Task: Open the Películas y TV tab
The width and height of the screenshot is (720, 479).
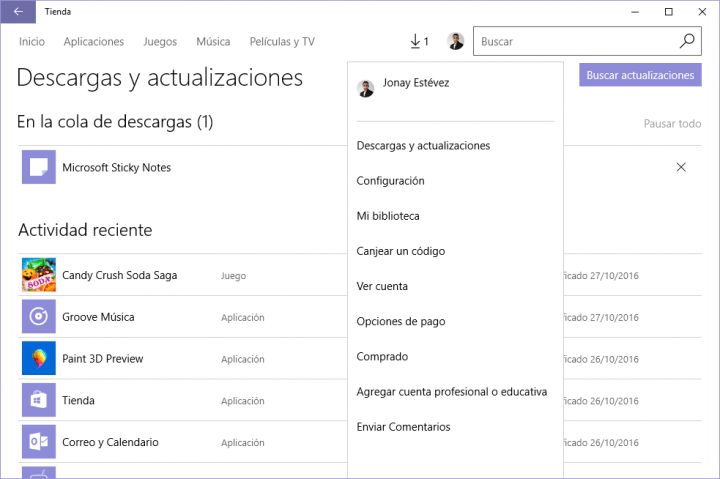Action: [282, 42]
